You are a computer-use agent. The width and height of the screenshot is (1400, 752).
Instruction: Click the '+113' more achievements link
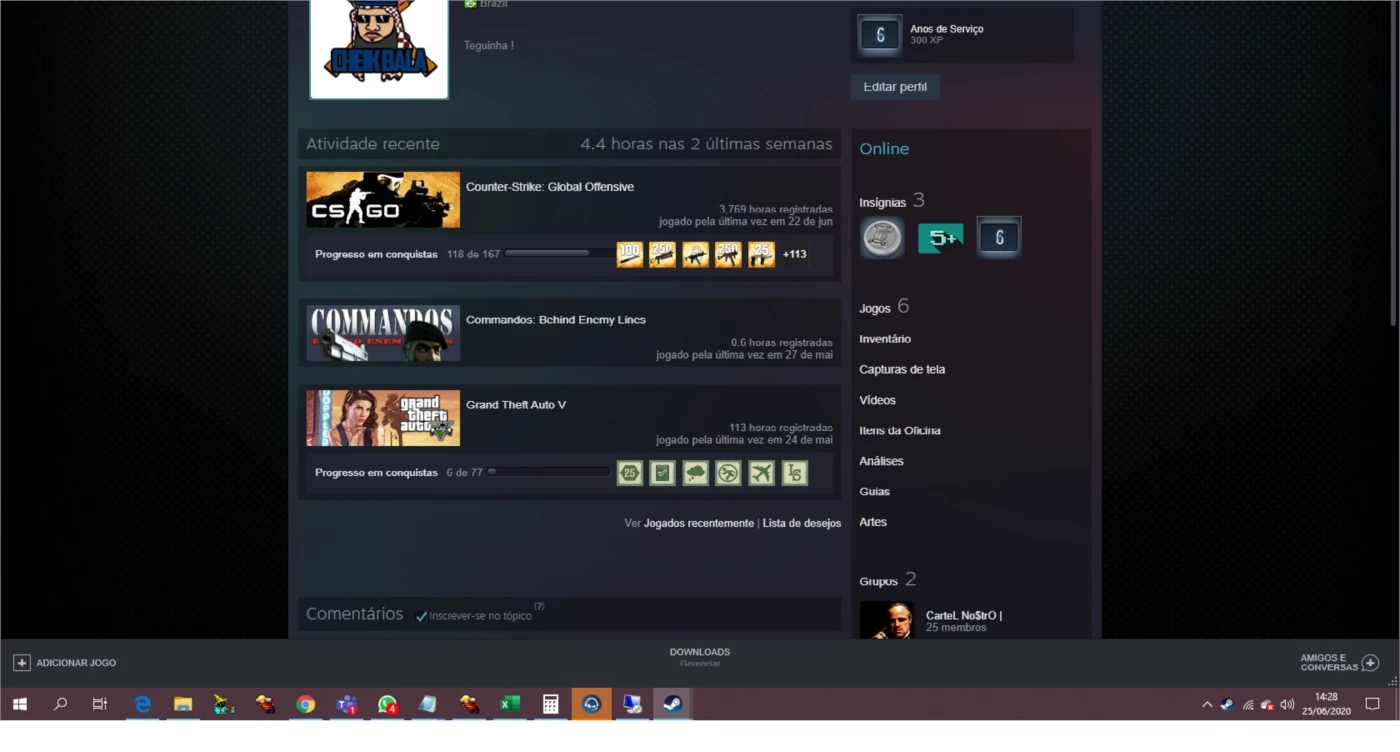tap(795, 254)
